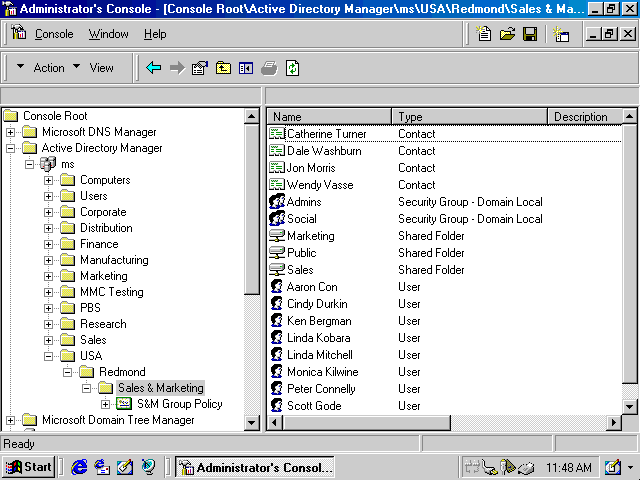Expand the Microsoft Domain Tree Manager node

(x=10, y=420)
